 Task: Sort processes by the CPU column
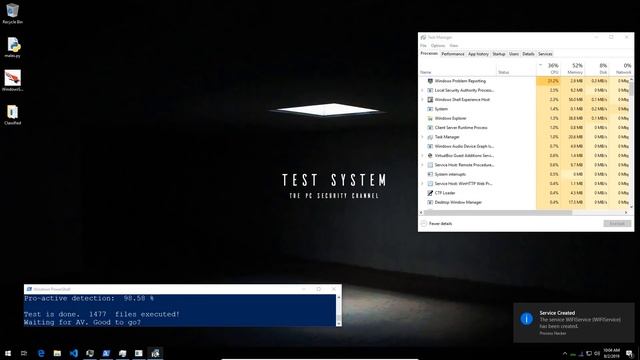(x=549, y=69)
